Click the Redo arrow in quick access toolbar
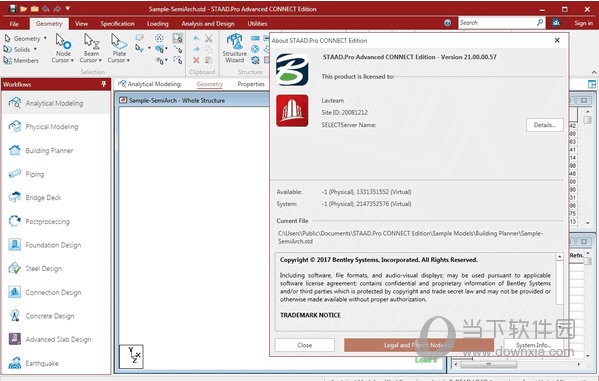The width and height of the screenshot is (599, 381). tap(57, 8)
